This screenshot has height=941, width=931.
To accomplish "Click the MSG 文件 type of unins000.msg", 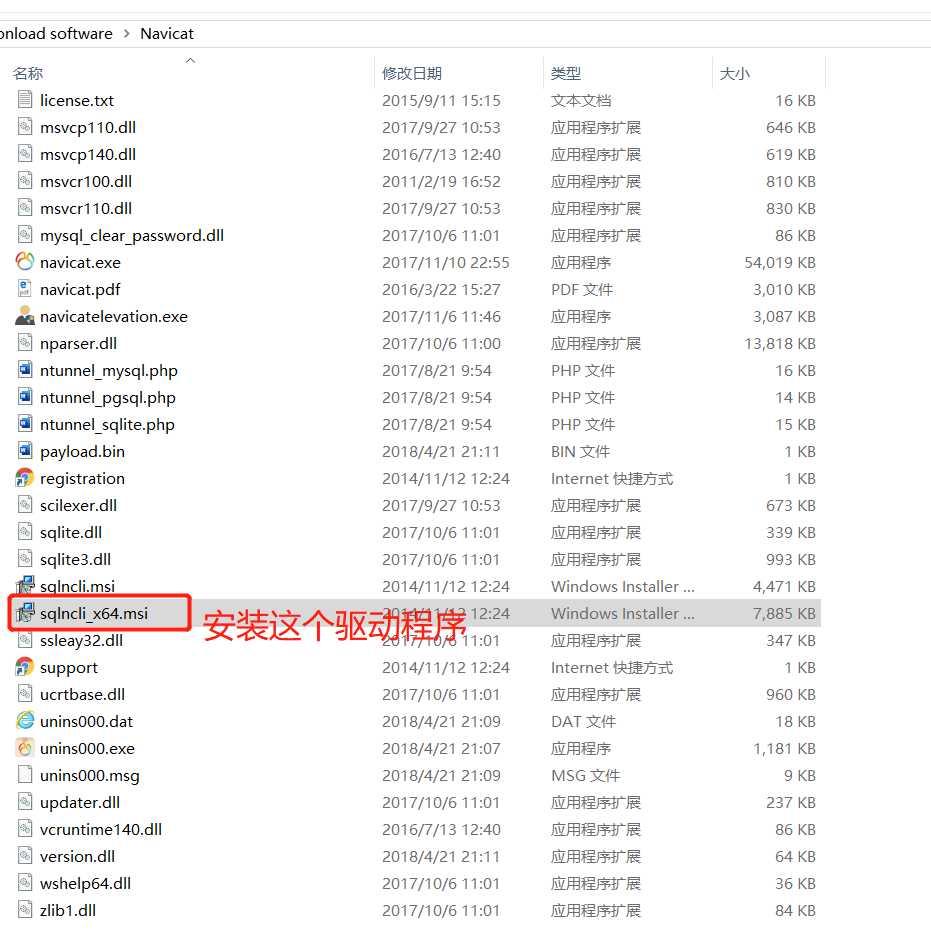I will click(x=585, y=775).
